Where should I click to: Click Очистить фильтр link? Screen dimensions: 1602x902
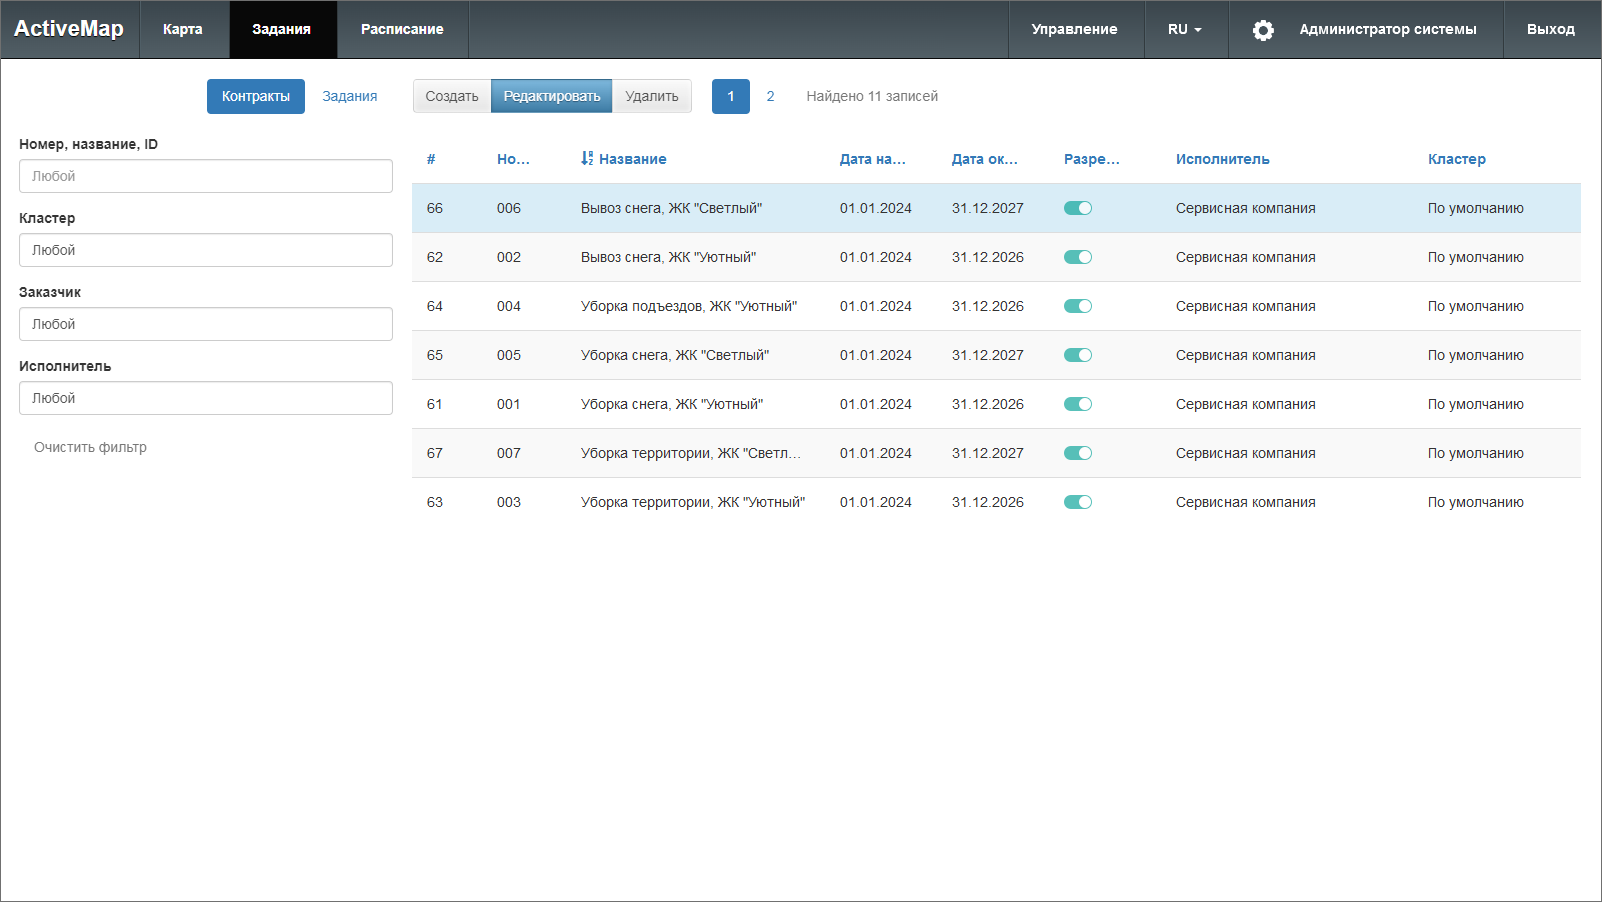click(90, 447)
